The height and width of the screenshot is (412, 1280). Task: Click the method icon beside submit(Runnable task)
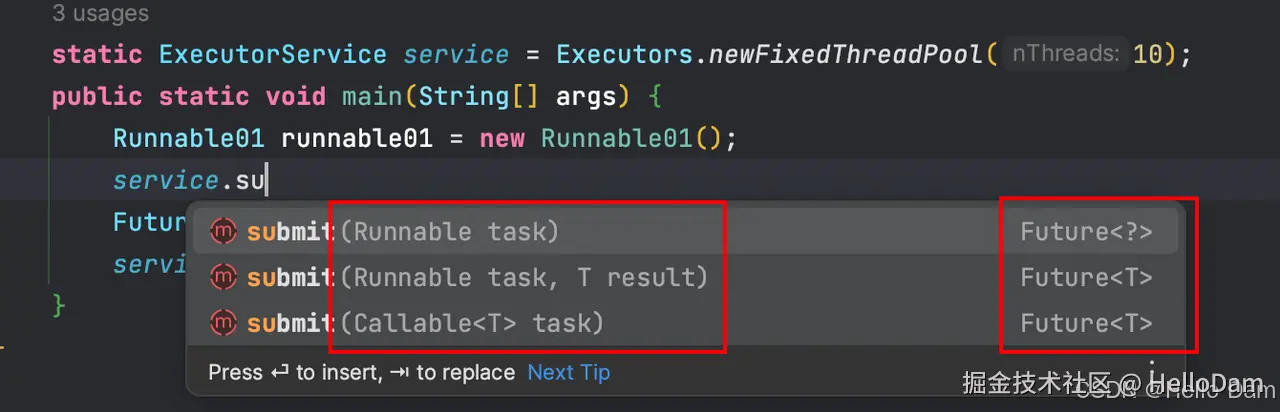pos(224,232)
